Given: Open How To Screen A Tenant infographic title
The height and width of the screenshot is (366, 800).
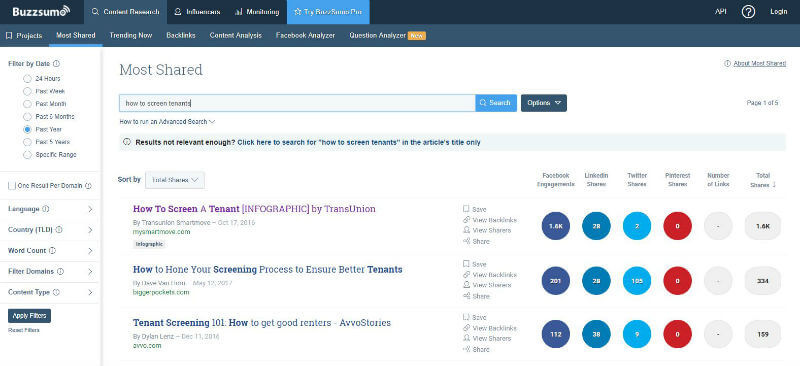Looking at the screenshot, I should tap(254, 209).
